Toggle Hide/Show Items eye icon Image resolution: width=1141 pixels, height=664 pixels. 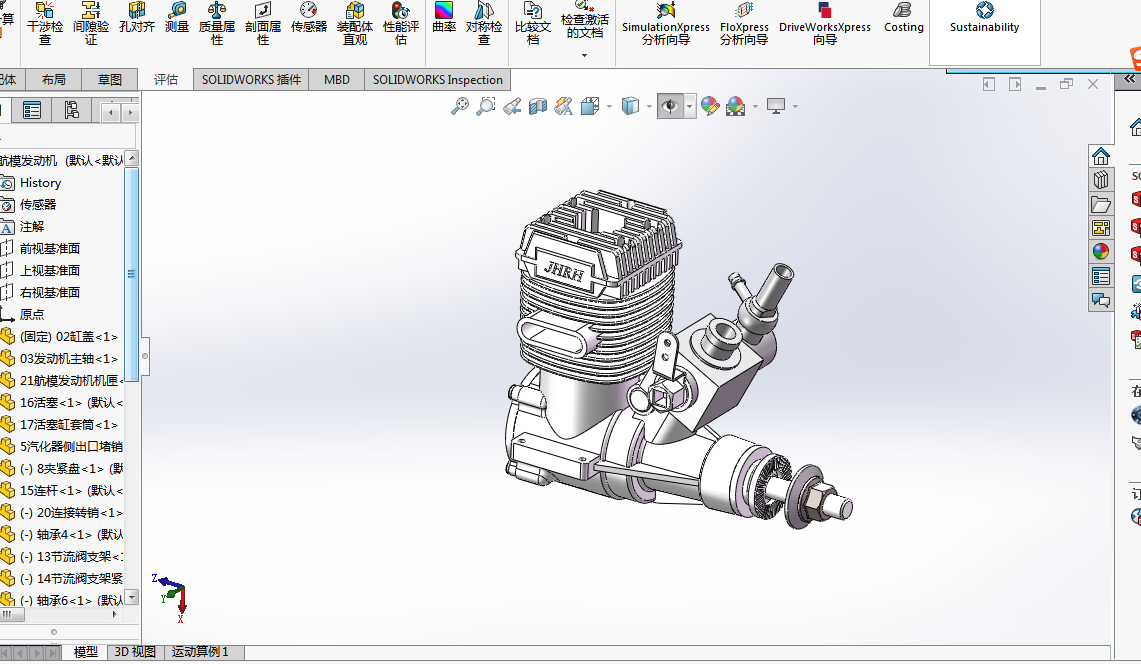click(x=669, y=106)
